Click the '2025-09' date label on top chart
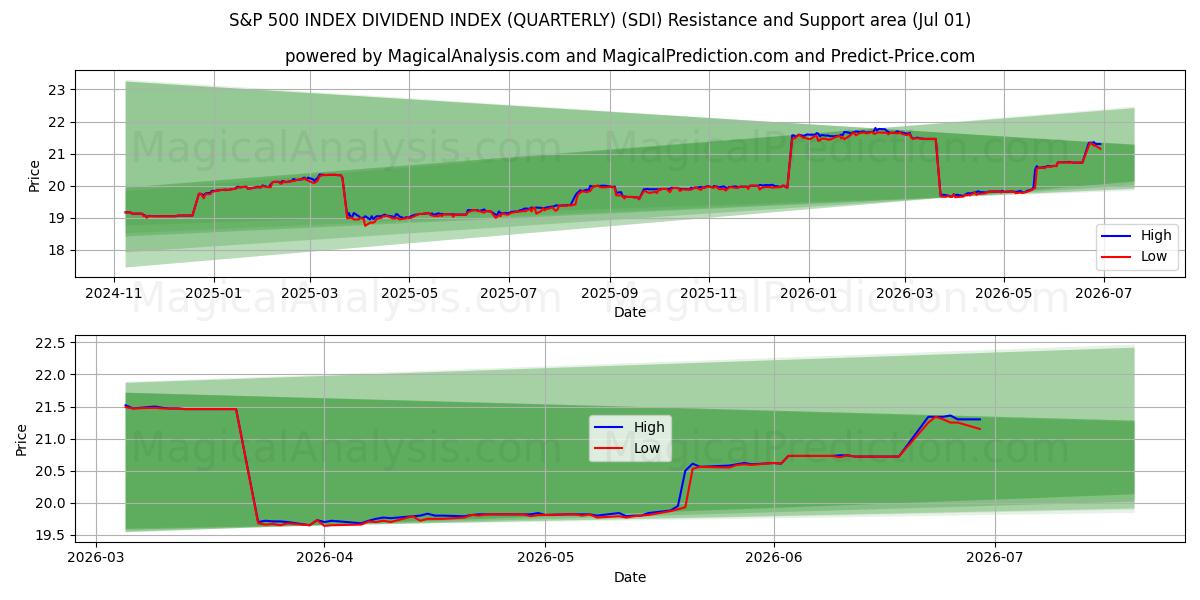The width and height of the screenshot is (1200, 600). (x=610, y=294)
